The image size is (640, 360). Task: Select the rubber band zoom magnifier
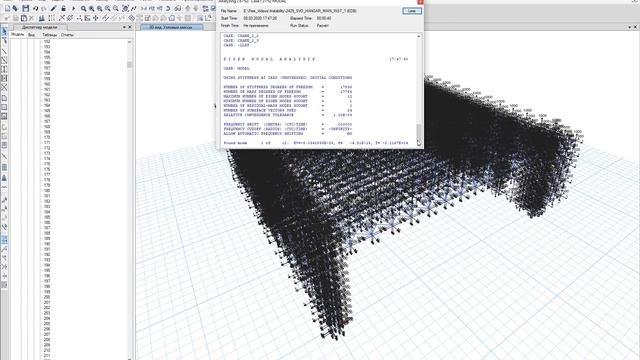pos(83,9)
